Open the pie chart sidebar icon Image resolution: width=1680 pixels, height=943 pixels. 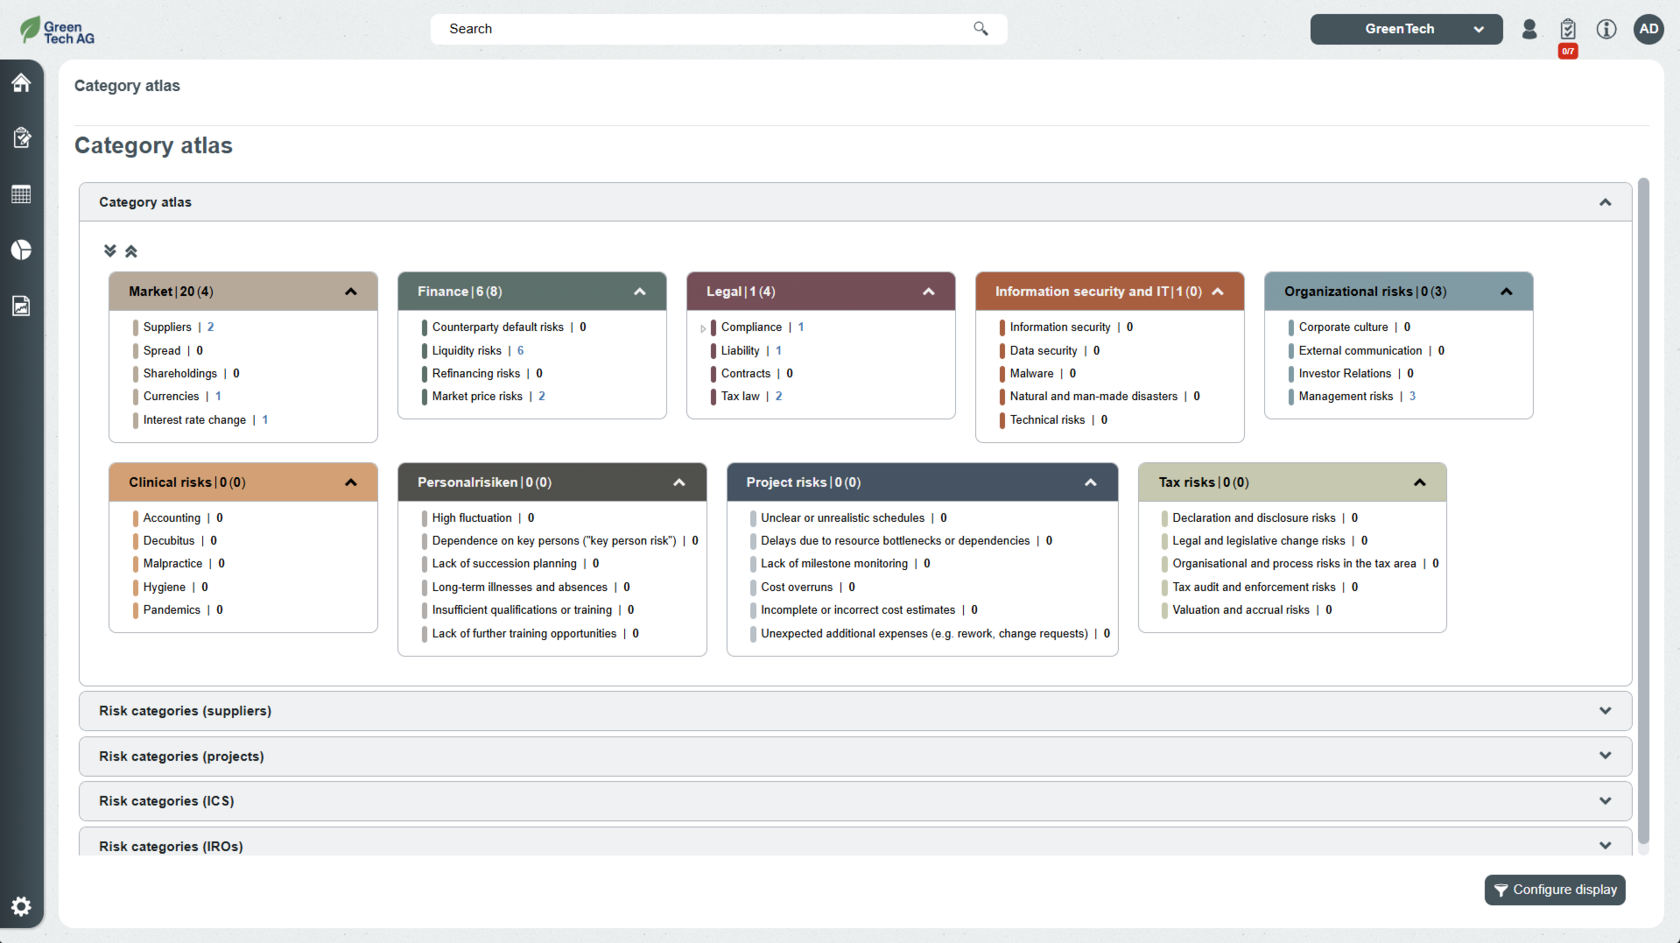tap(21, 250)
